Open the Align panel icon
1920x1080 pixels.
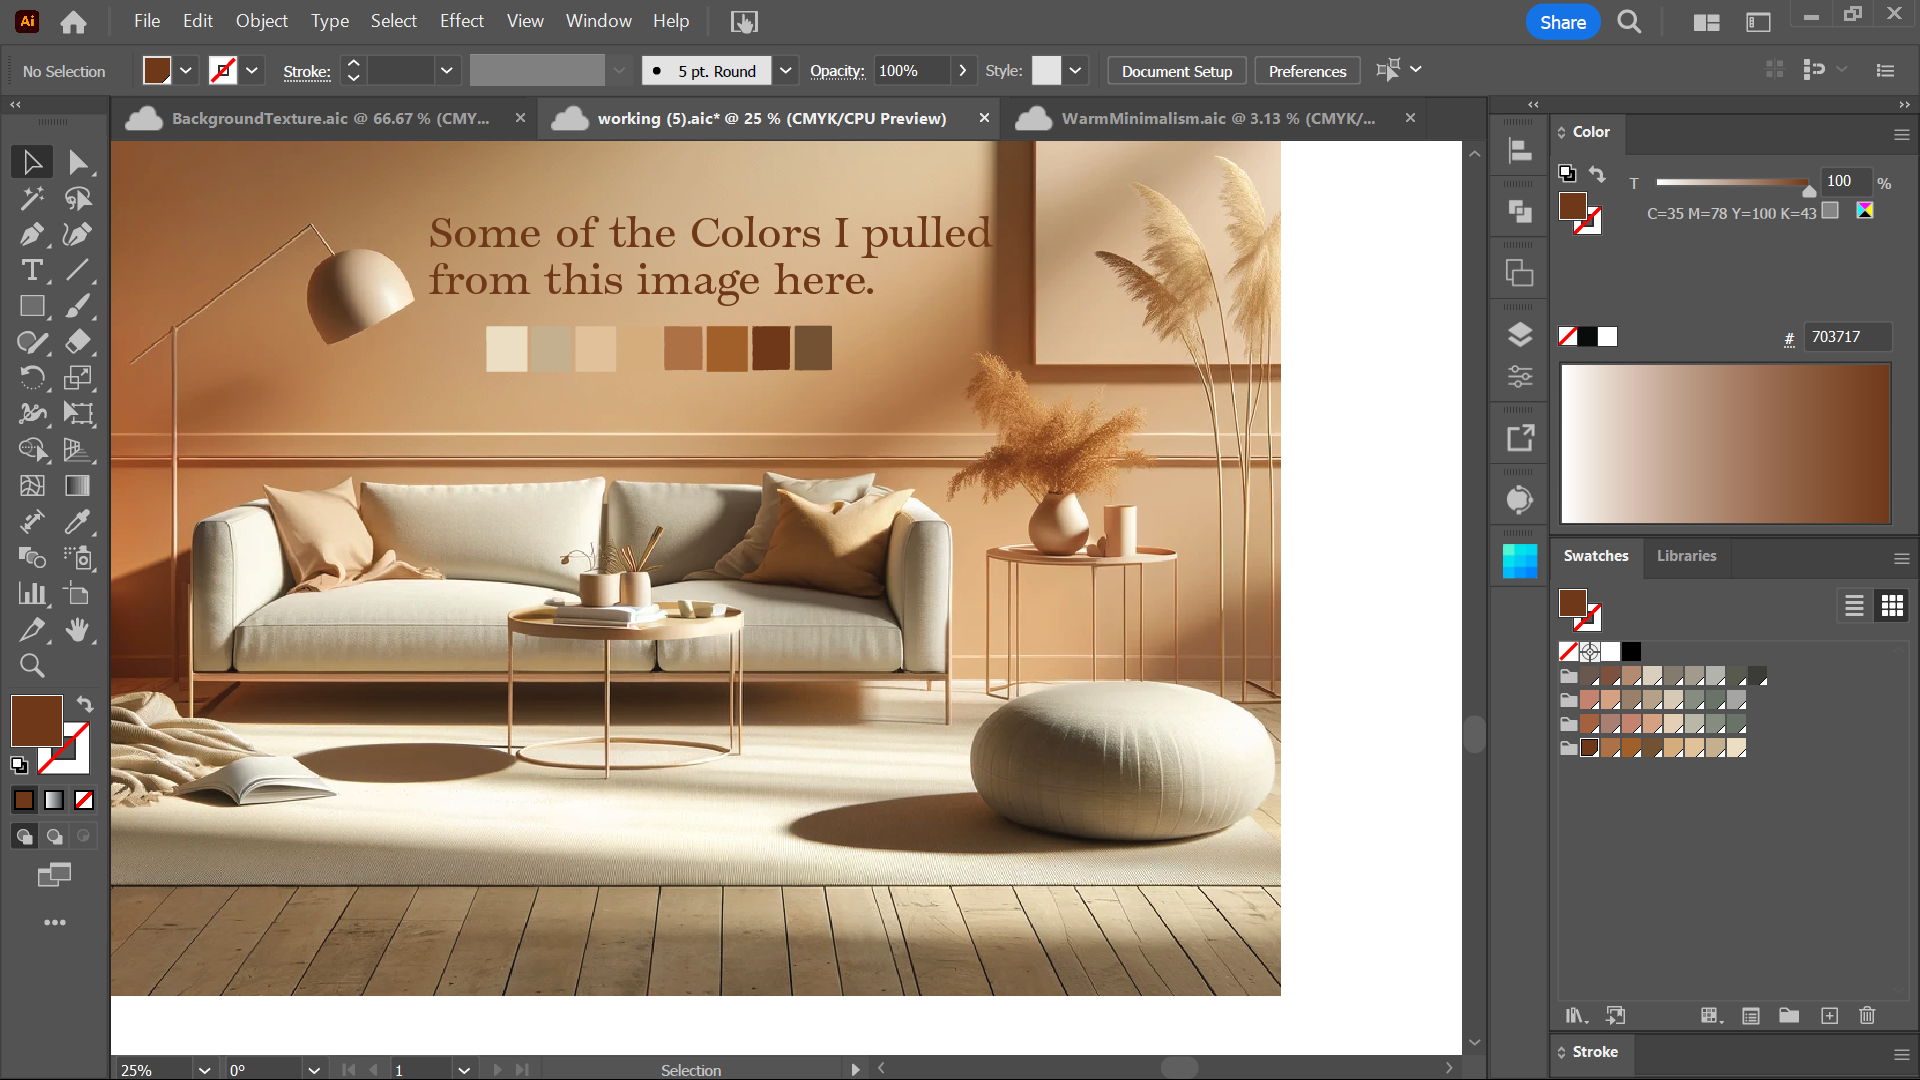pyautogui.click(x=1520, y=150)
